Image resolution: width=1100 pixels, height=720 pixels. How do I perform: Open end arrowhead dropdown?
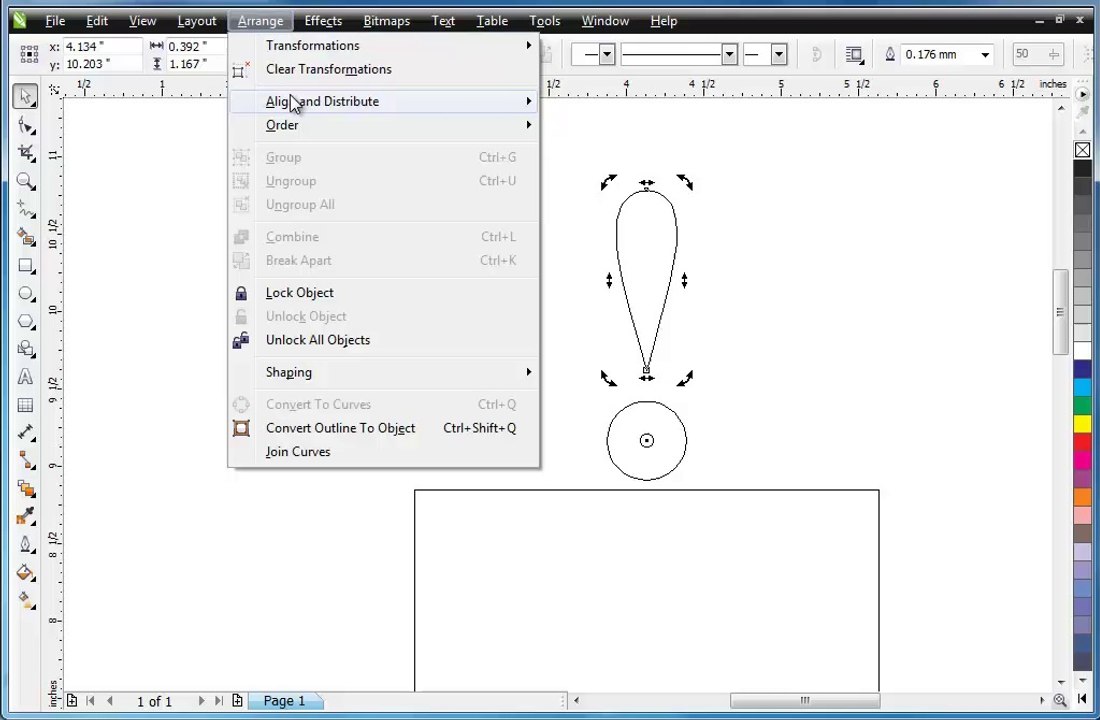[x=779, y=55]
